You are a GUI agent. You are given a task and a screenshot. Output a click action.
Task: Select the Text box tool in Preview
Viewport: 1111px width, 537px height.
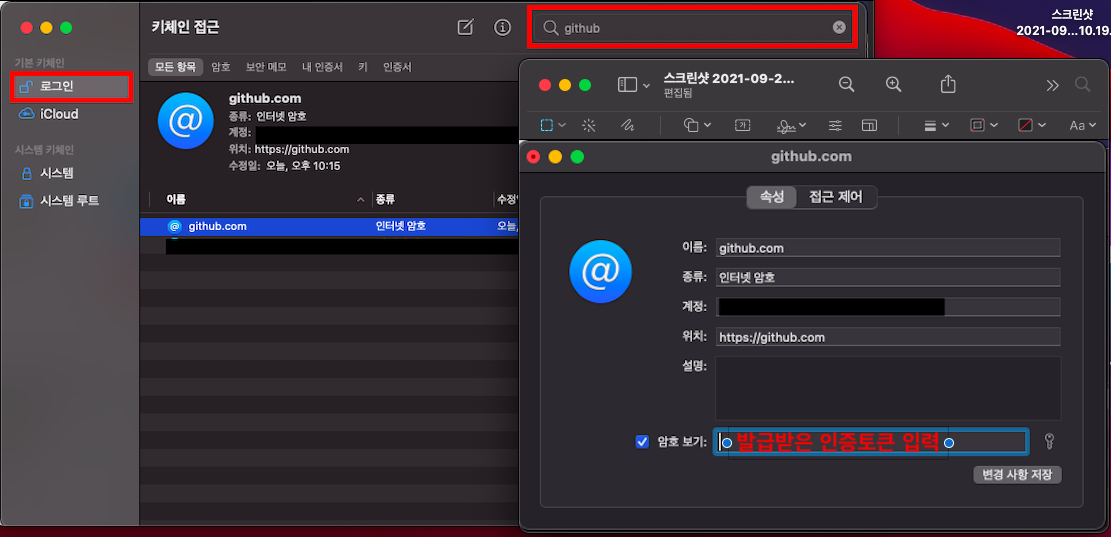point(743,125)
